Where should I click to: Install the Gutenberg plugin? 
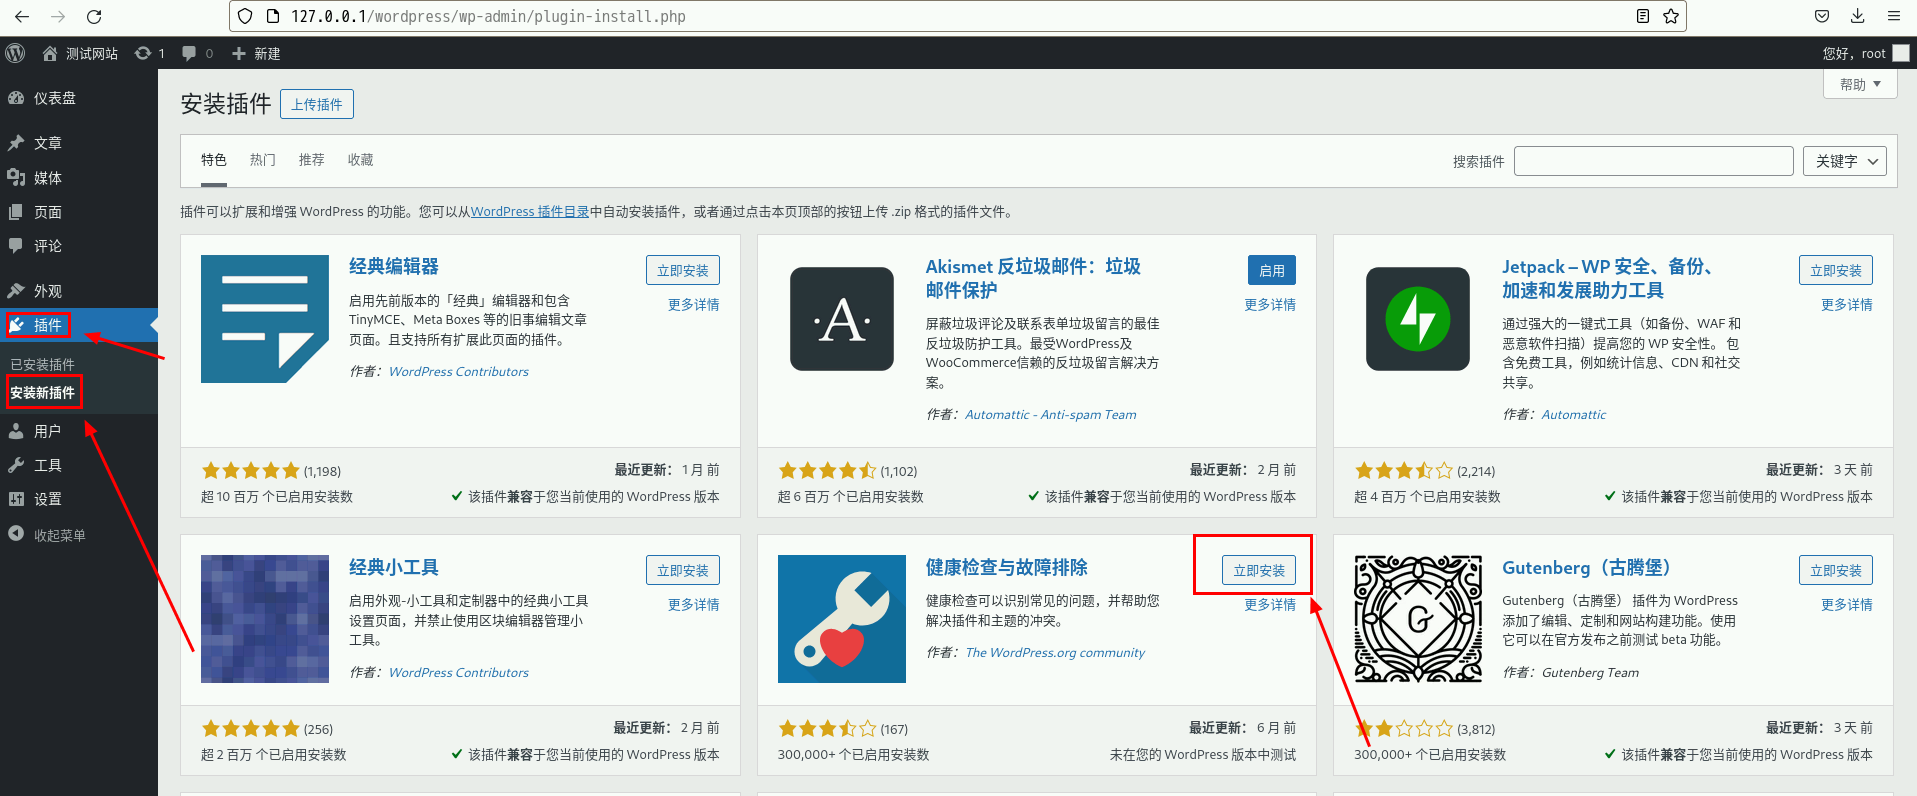1836,570
